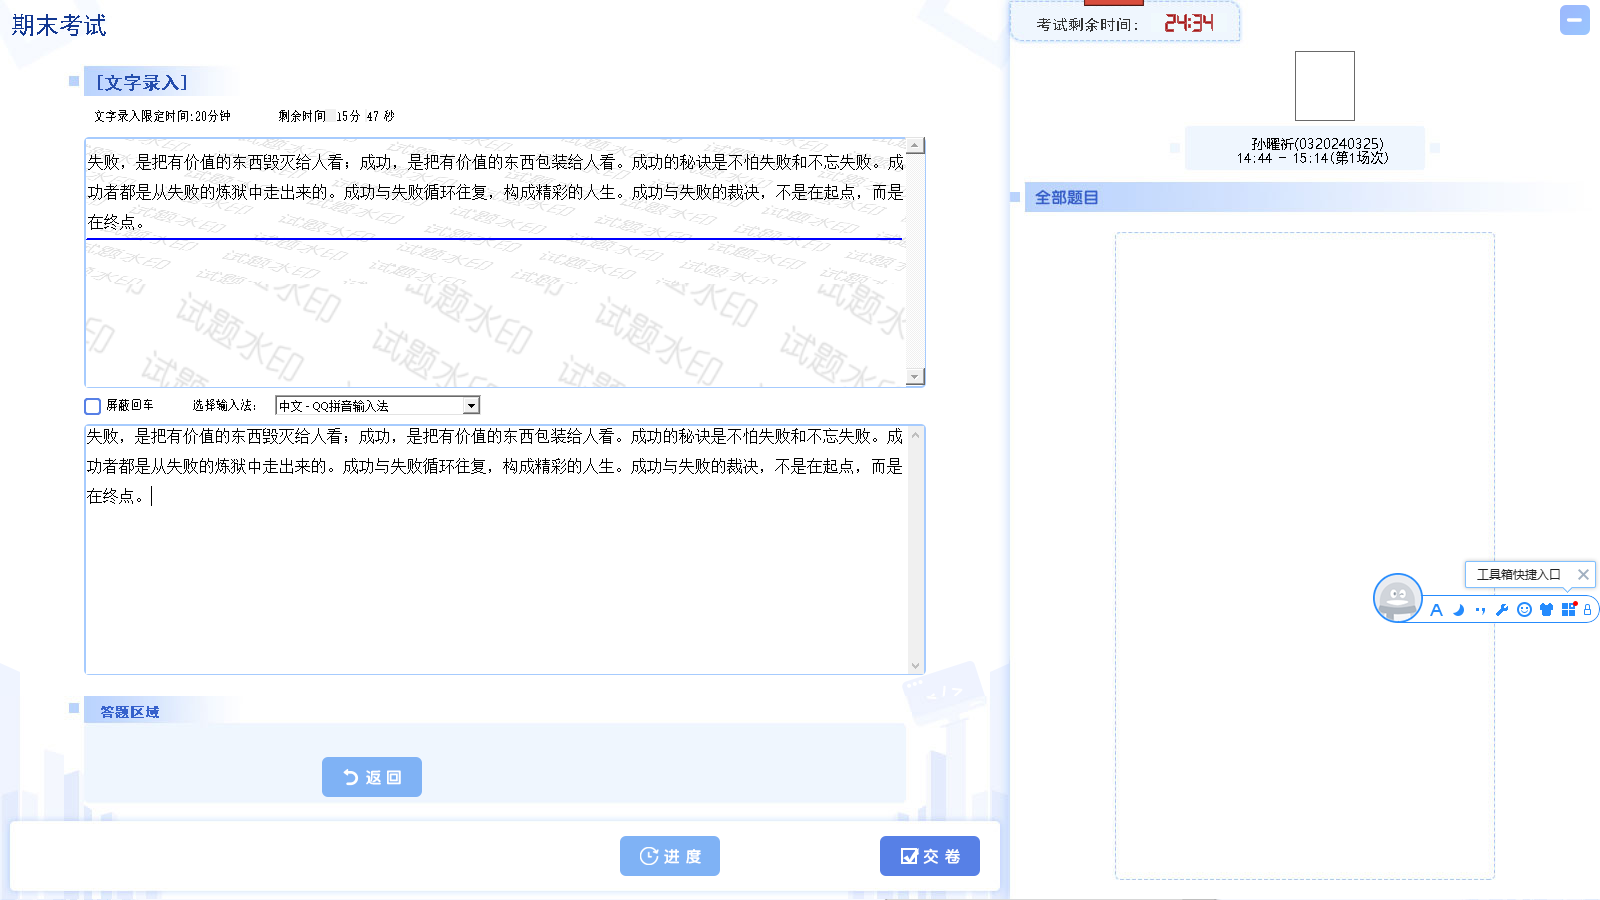Open the wrench settings icon
The height and width of the screenshot is (900, 1600).
[1502, 610]
